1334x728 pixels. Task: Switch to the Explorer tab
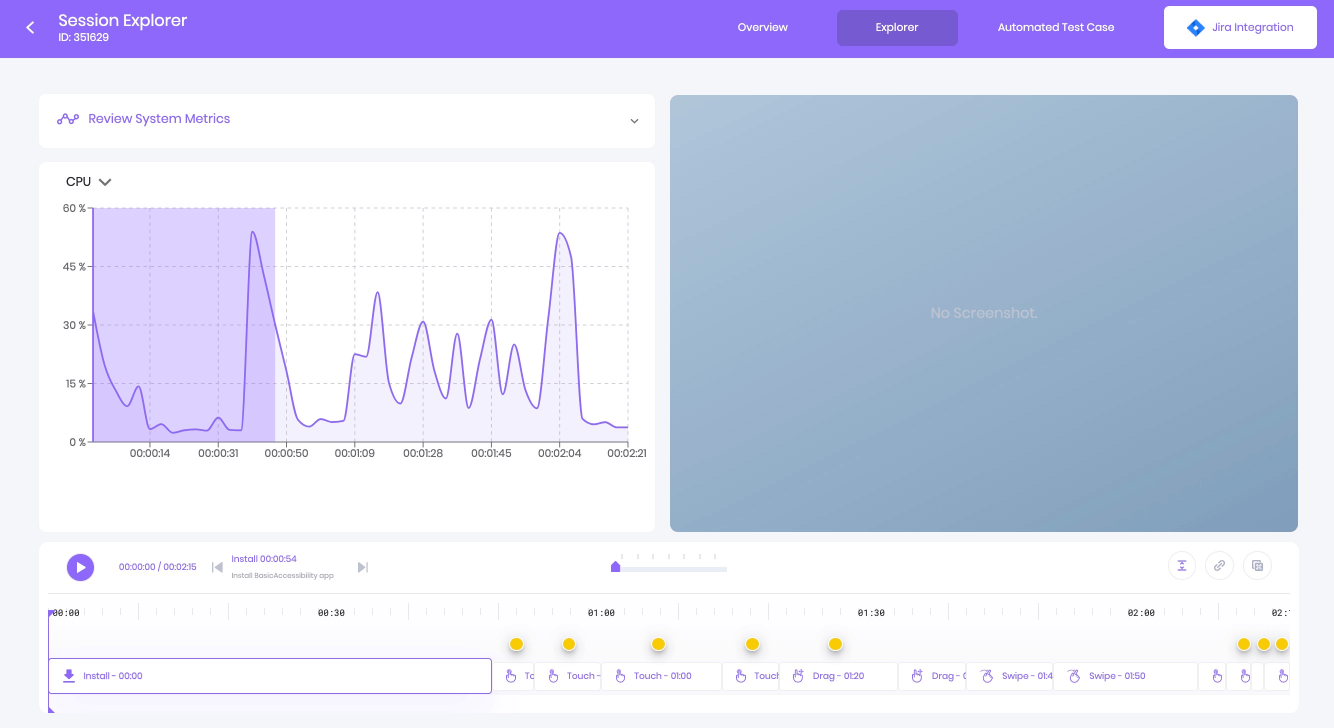click(x=897, y=28)
